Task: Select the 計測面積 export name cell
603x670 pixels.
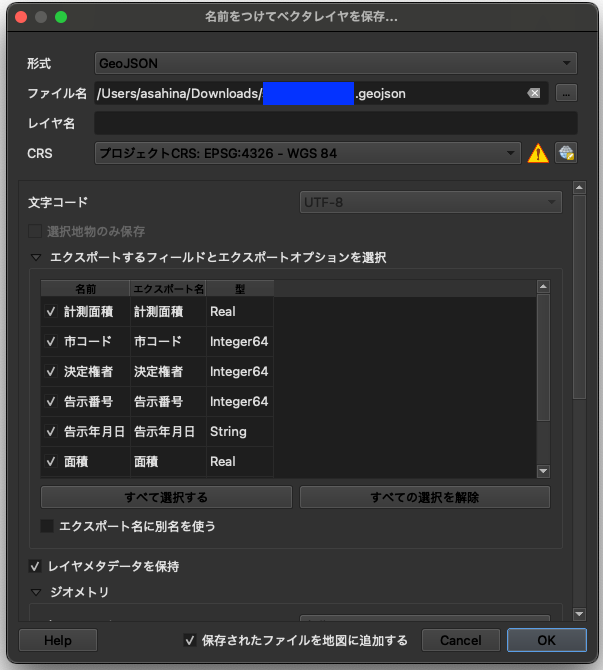Action: coord(168,311)
